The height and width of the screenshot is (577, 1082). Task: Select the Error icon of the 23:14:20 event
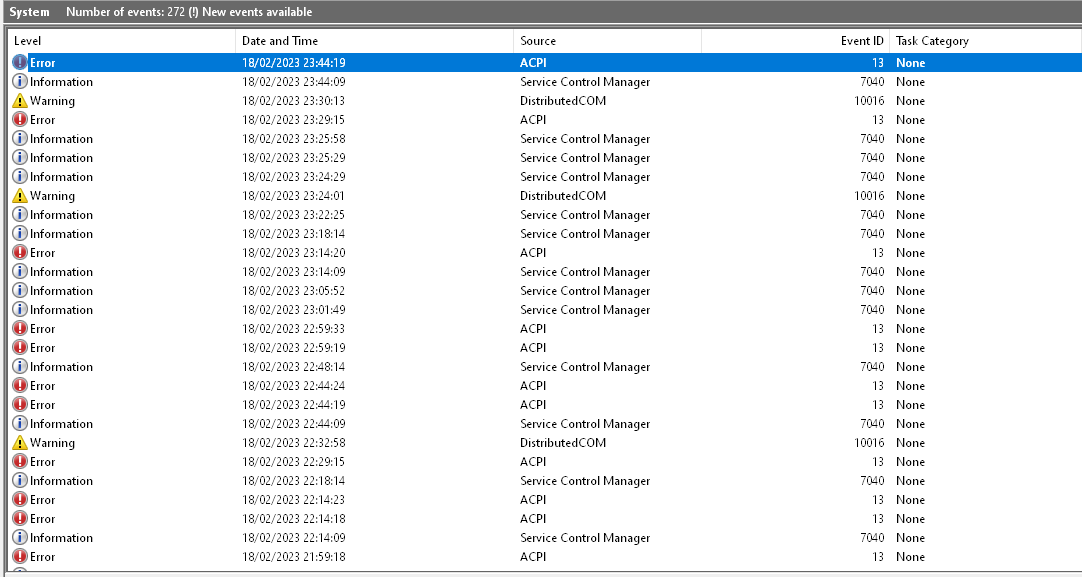20,253
